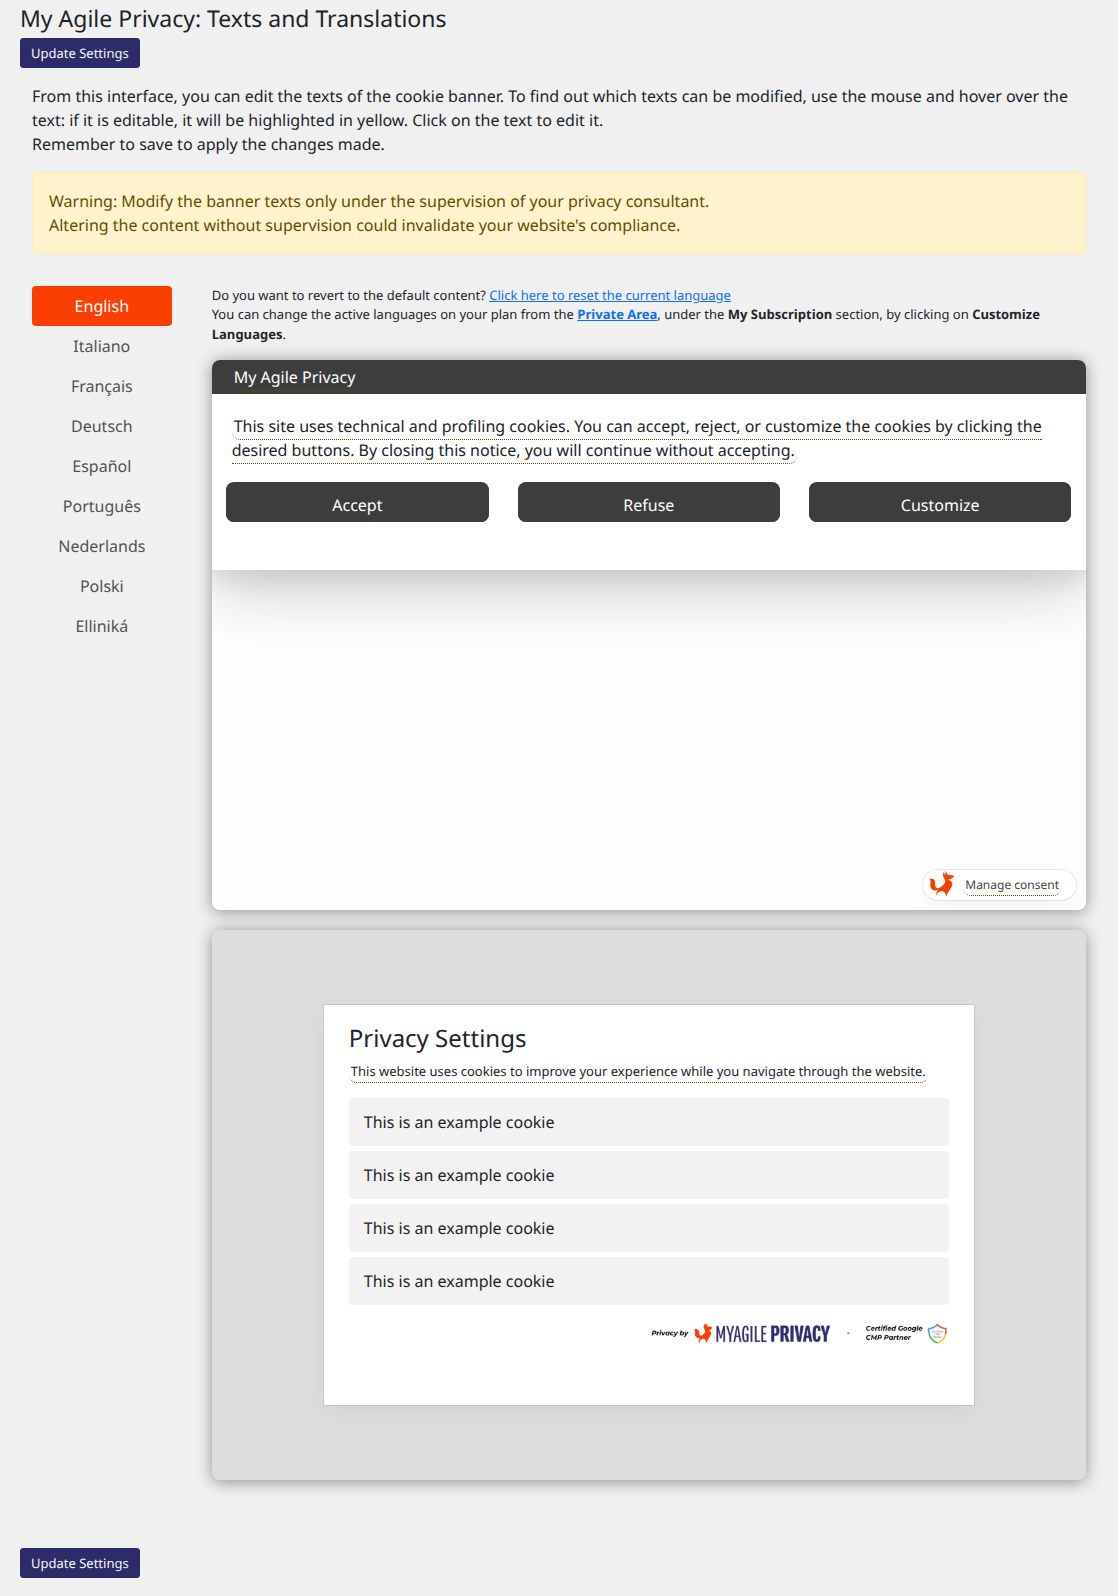Click the reset current language link

tap(609, 295)
